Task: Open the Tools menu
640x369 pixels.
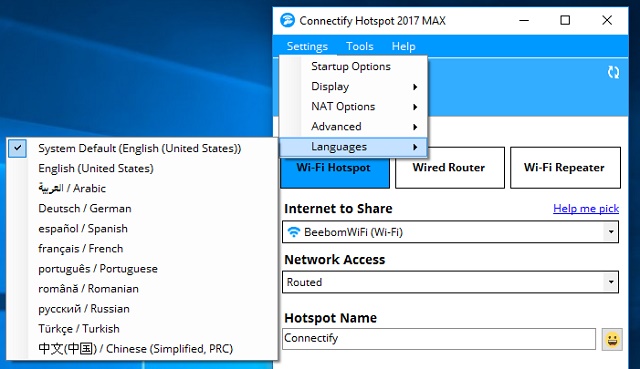Action: pyautogui.click(x=360, y=46)
